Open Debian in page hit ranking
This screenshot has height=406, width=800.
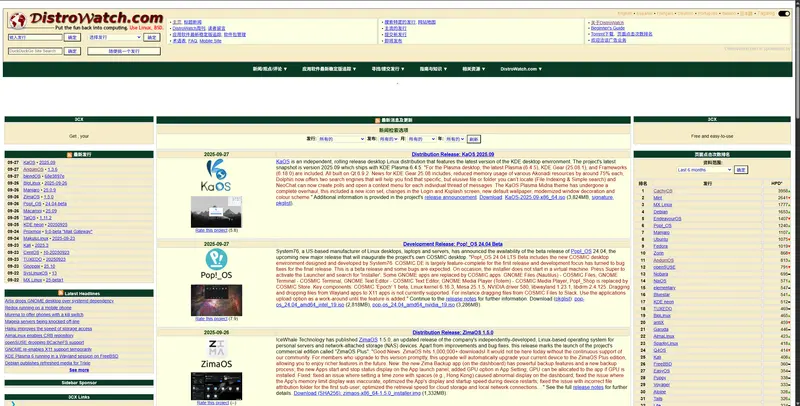[661, 212]
